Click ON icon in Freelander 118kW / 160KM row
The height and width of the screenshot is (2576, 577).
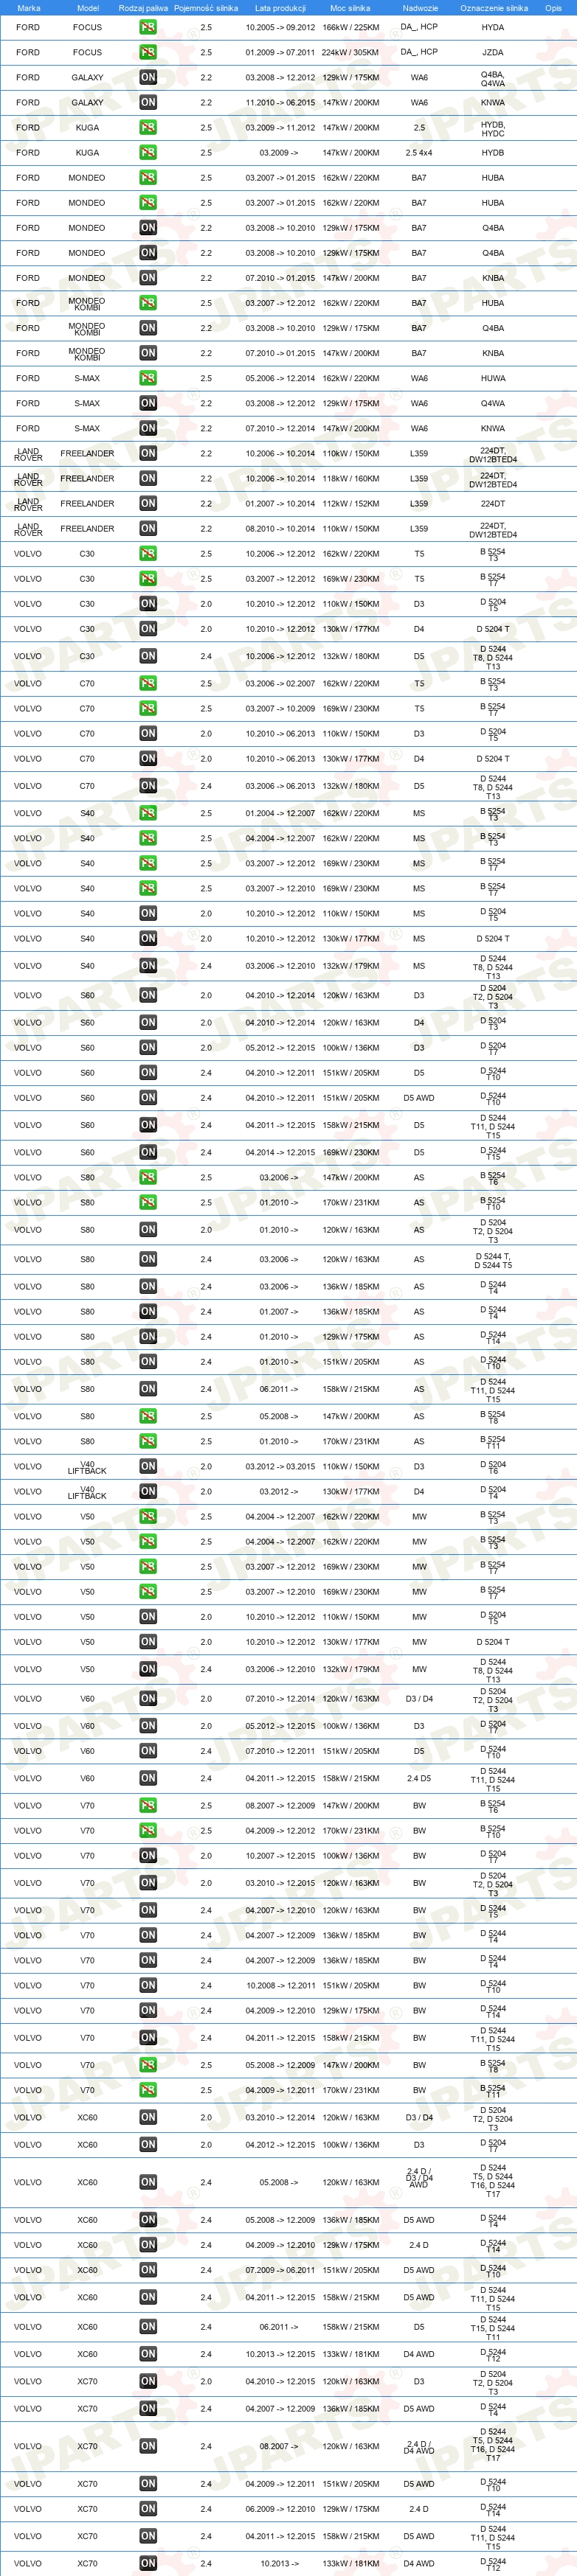coord(148,478)
